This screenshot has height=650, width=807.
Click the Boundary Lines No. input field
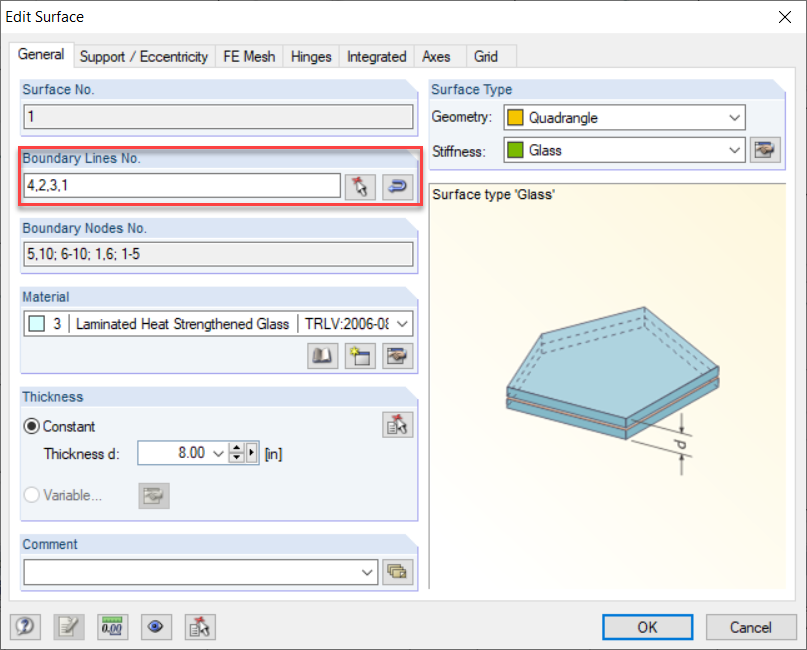pos(182,186)
